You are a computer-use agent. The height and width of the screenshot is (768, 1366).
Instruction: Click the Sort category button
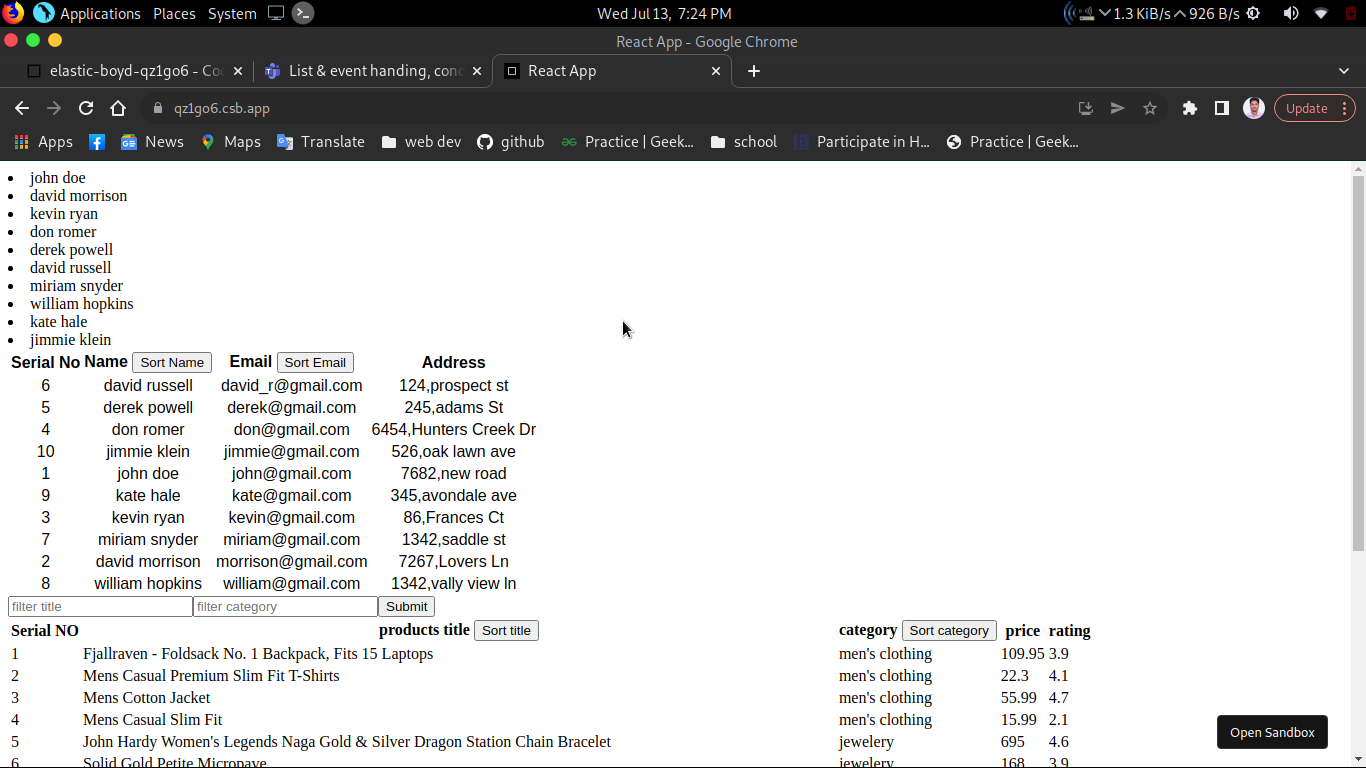tap(949, 631)
